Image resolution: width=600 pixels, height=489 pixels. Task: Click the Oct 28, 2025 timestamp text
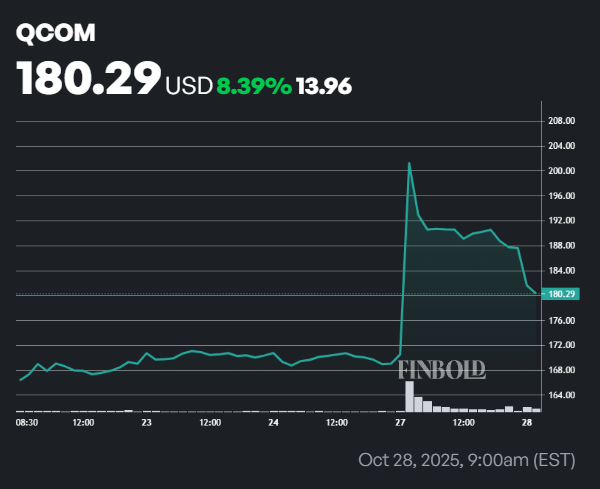(466, 460)
